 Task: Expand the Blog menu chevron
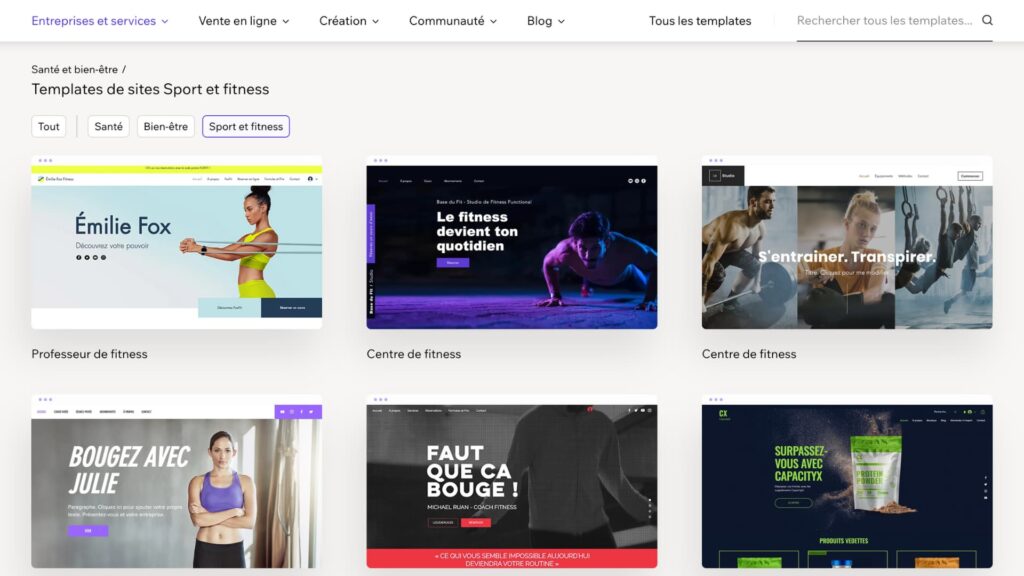561,22
